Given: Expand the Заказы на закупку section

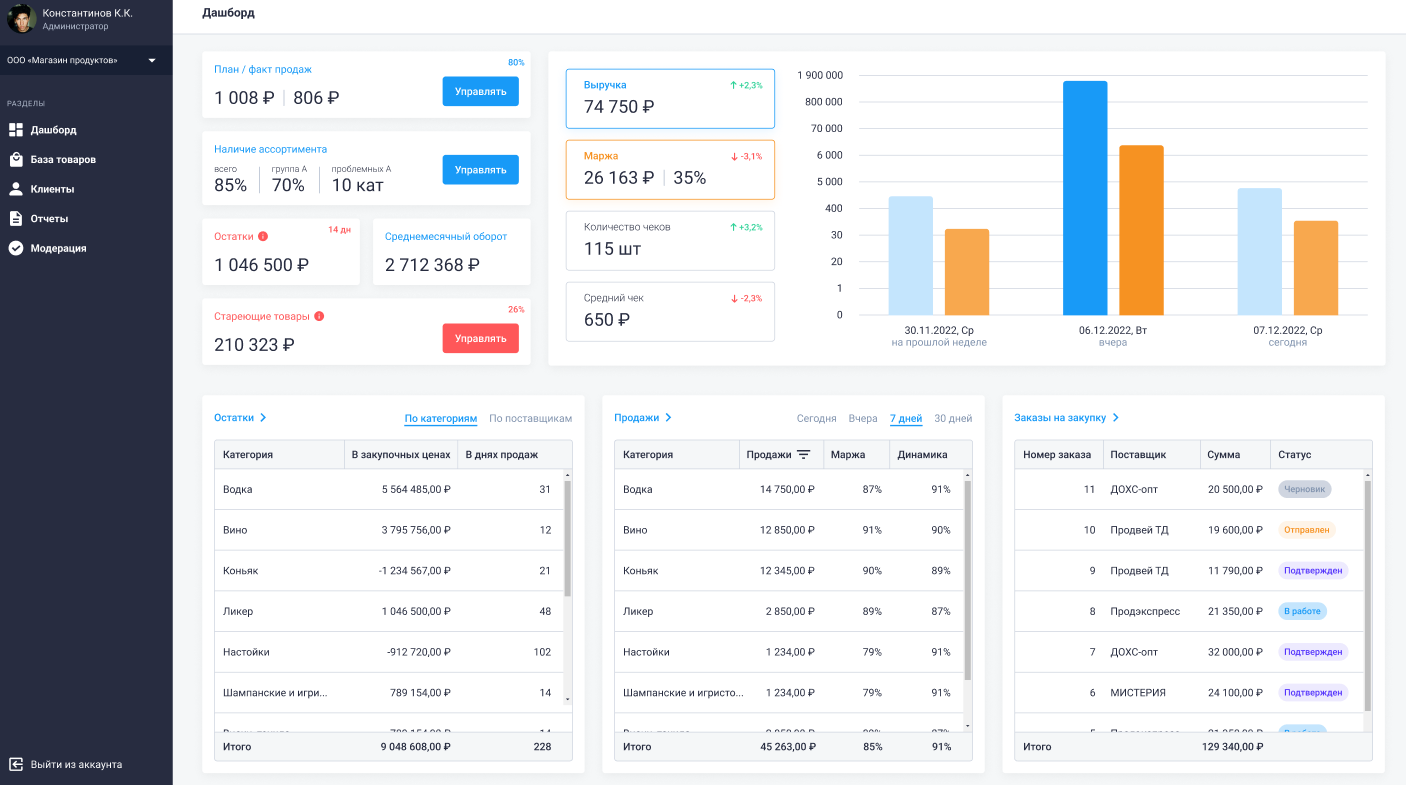Looking at the screenshot, I should (x=1066, y=418).
